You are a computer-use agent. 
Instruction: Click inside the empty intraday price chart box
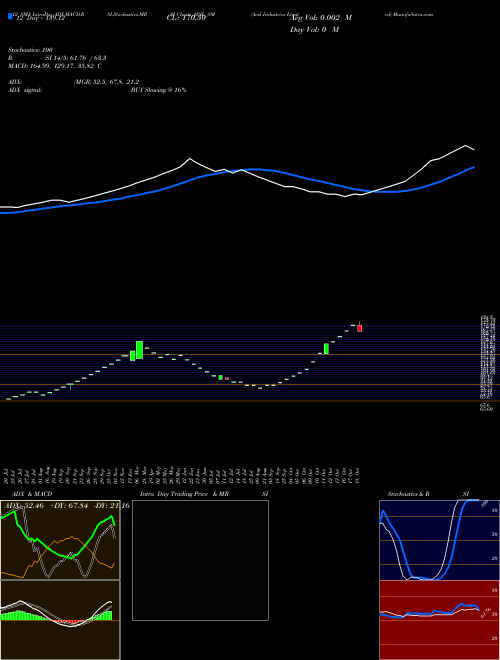click(x=200, y=560)
